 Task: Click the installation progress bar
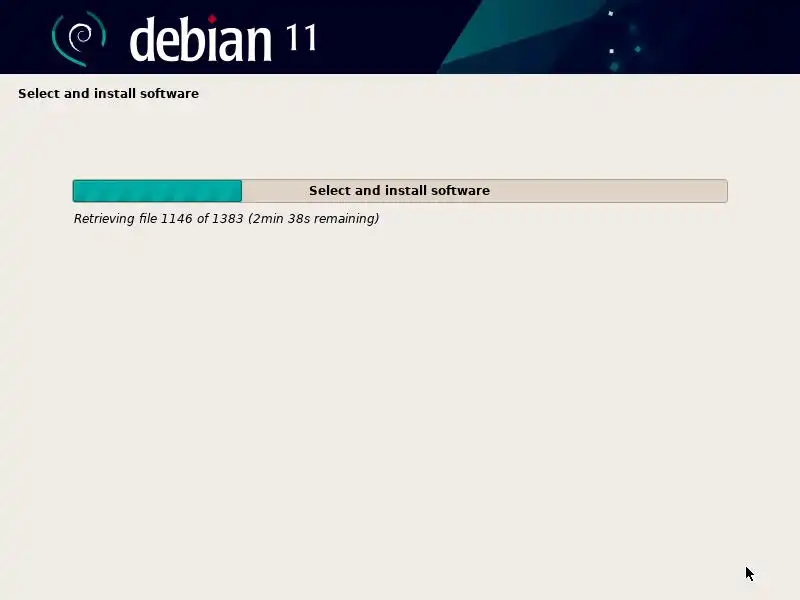400,191
